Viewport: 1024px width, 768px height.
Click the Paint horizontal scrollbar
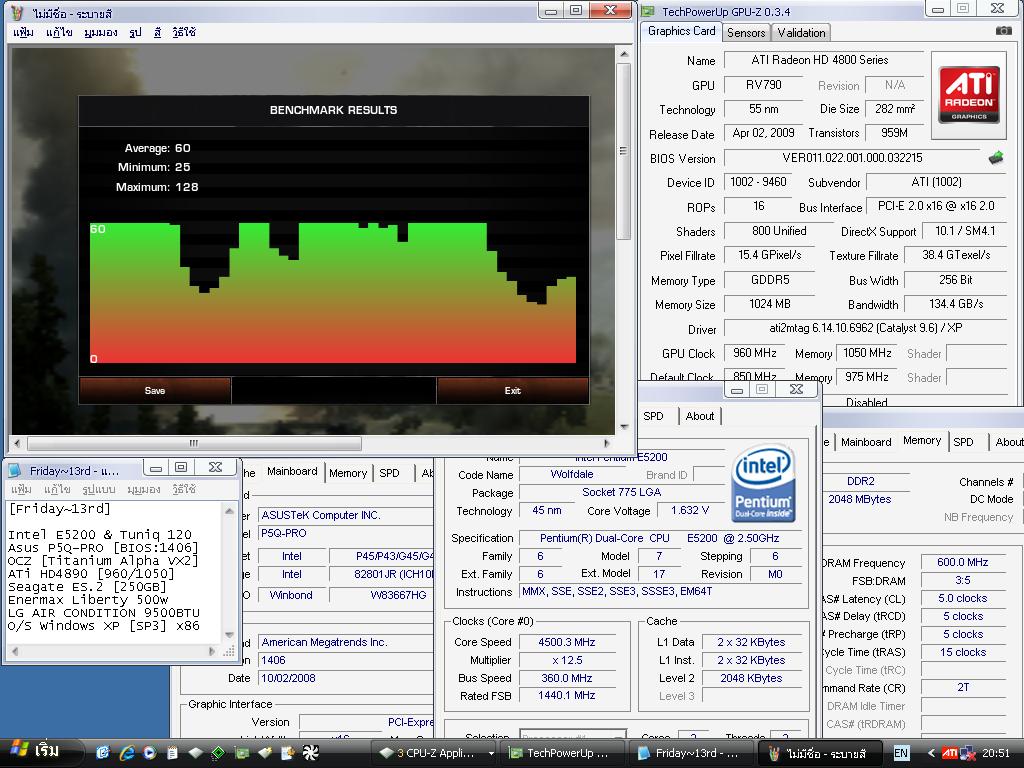point(194,443)
